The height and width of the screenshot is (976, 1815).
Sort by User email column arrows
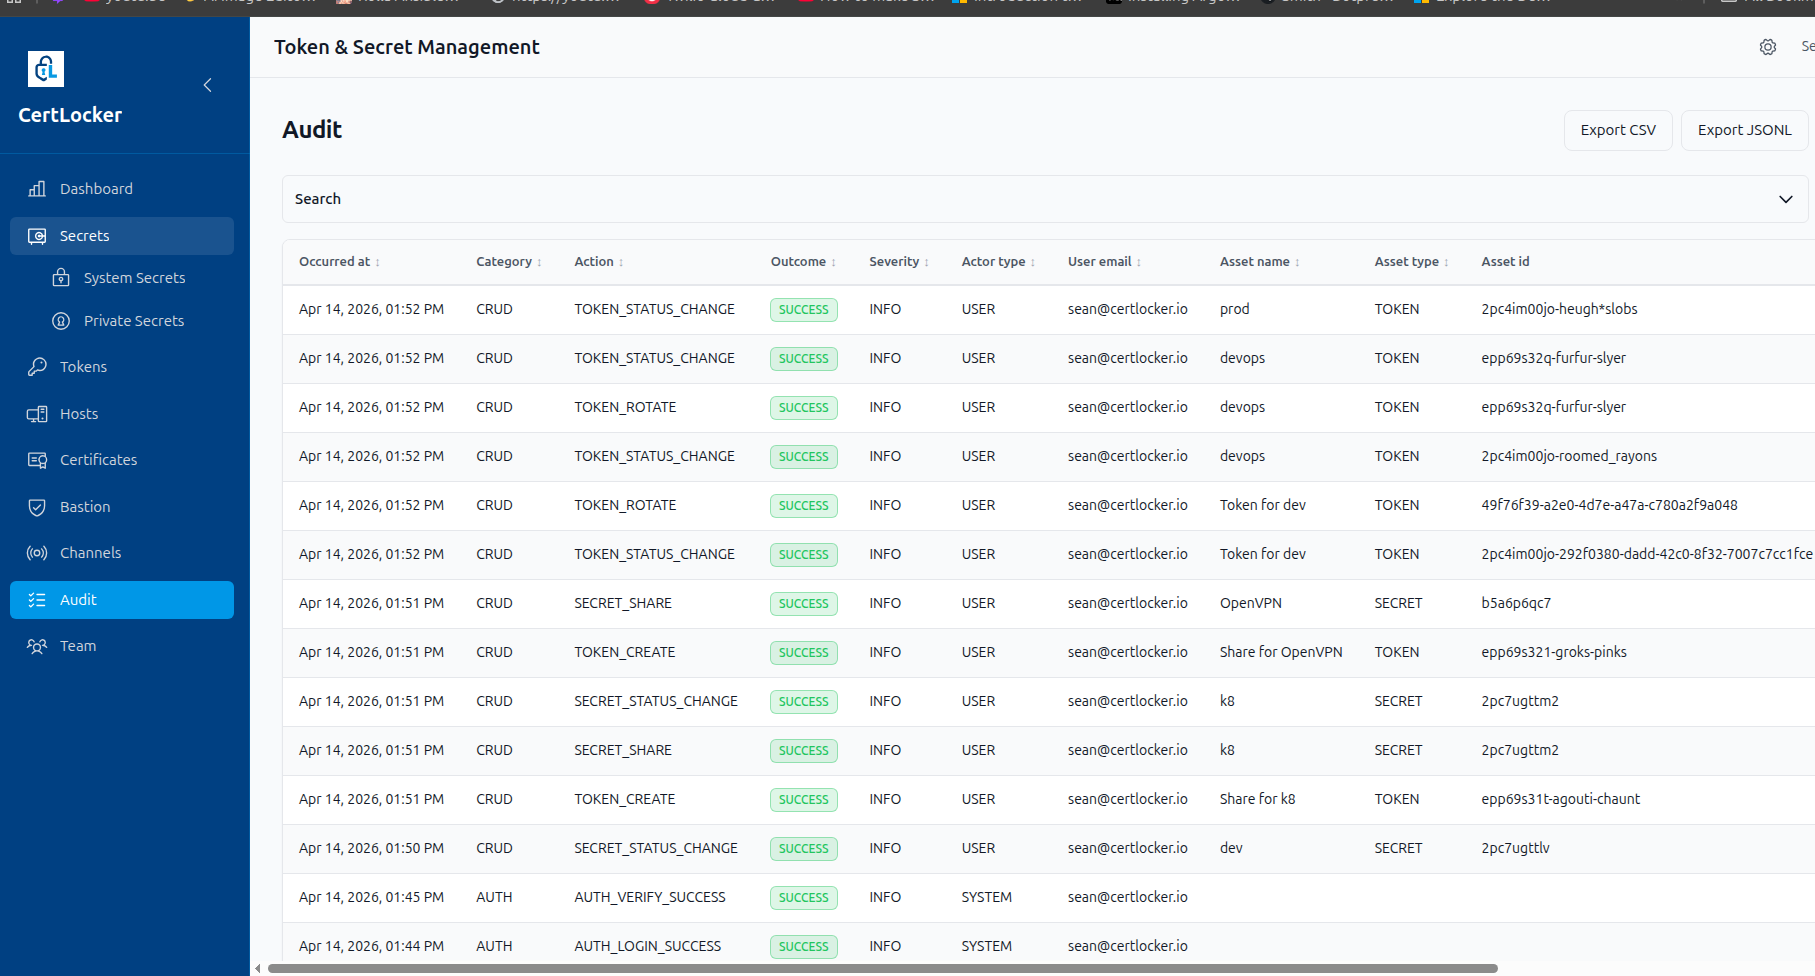coord(1139,262)
